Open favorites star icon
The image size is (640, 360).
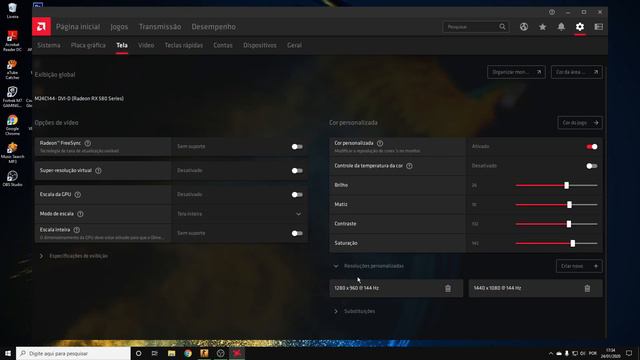(542, 27)
